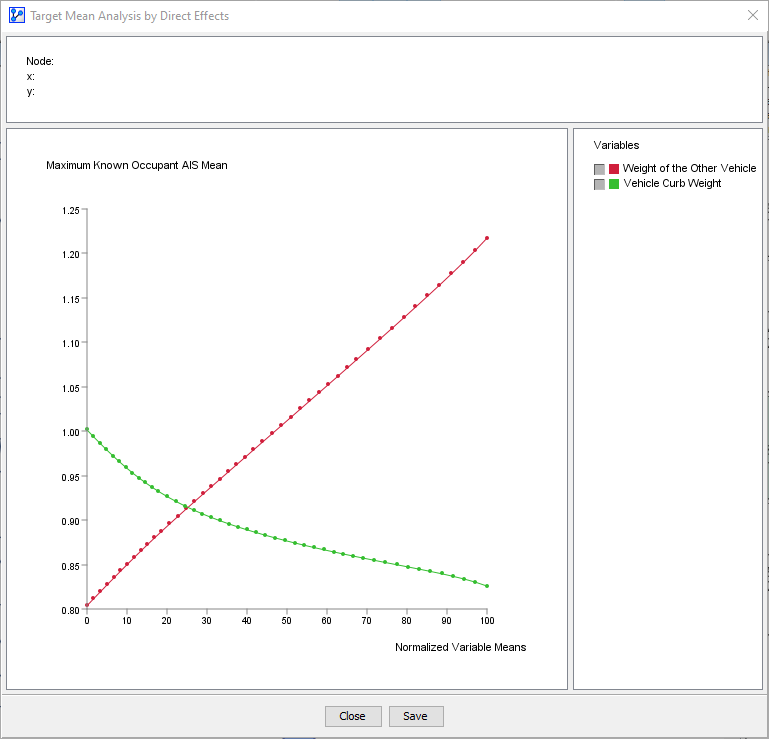The height and width of the screenshot is (739, 769).
Task: Click red swatch for Weight of the Other Vehicle
Action: [x=614, y=169]
